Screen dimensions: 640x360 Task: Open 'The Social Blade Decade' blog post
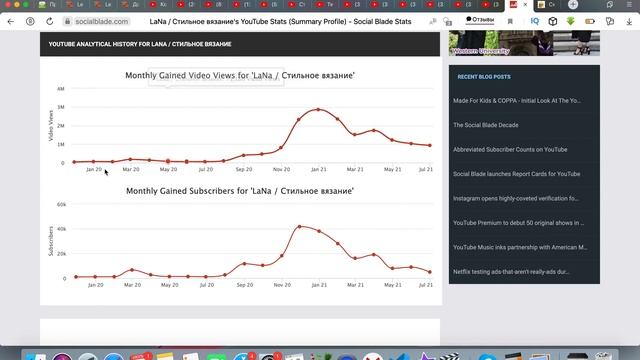click(x=486, y=125)
